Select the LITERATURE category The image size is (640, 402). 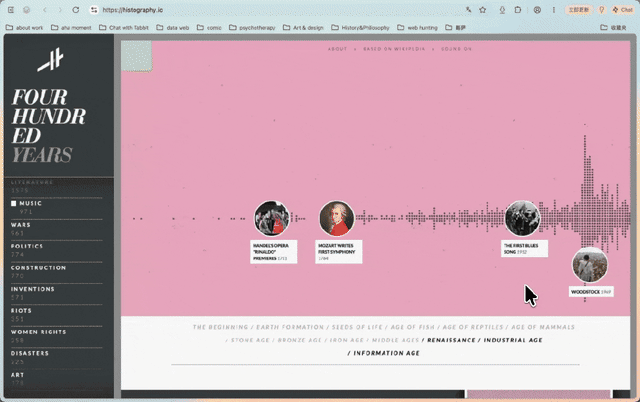[32, 182]
